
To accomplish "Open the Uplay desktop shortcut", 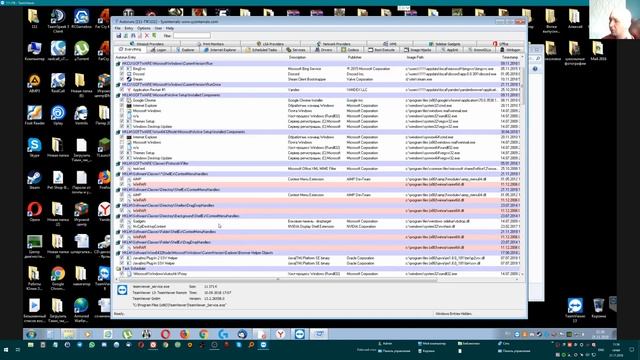I will 58,115.
